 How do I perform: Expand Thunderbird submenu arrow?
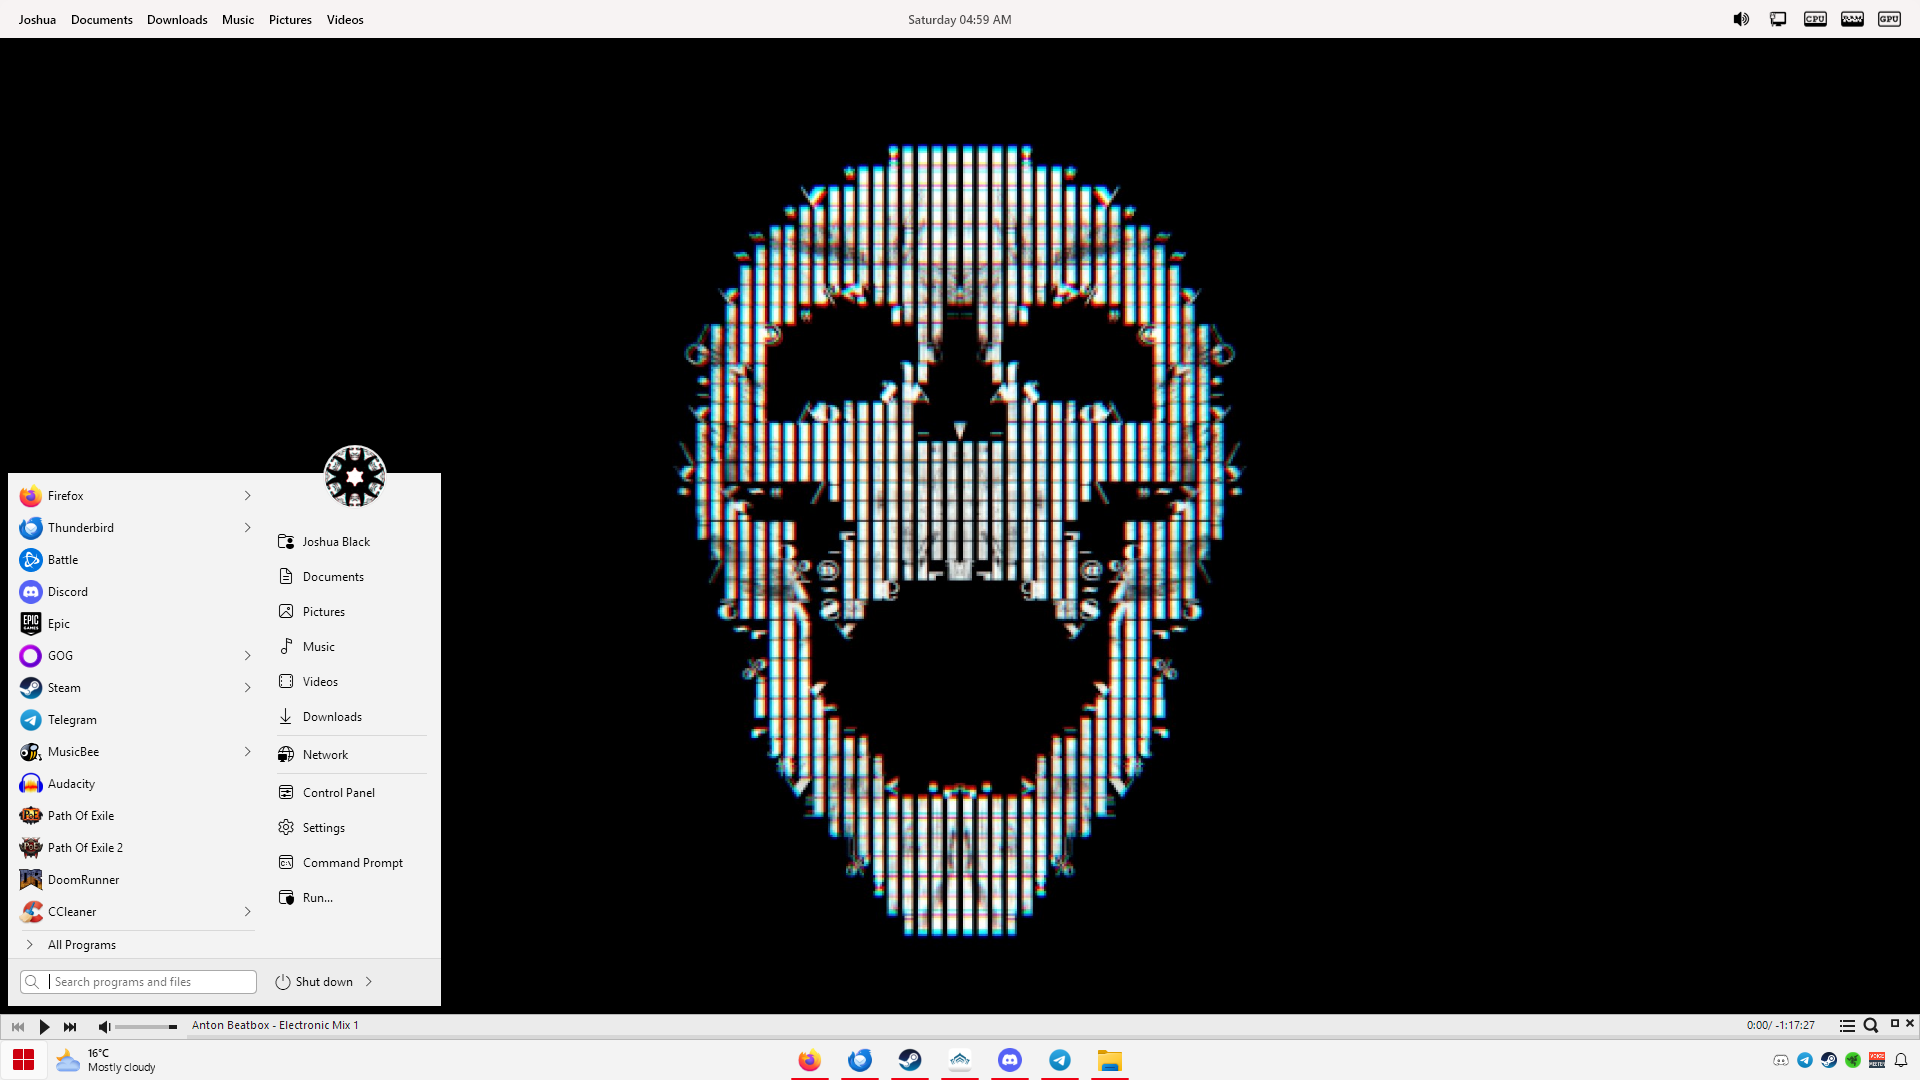point(247,528)
